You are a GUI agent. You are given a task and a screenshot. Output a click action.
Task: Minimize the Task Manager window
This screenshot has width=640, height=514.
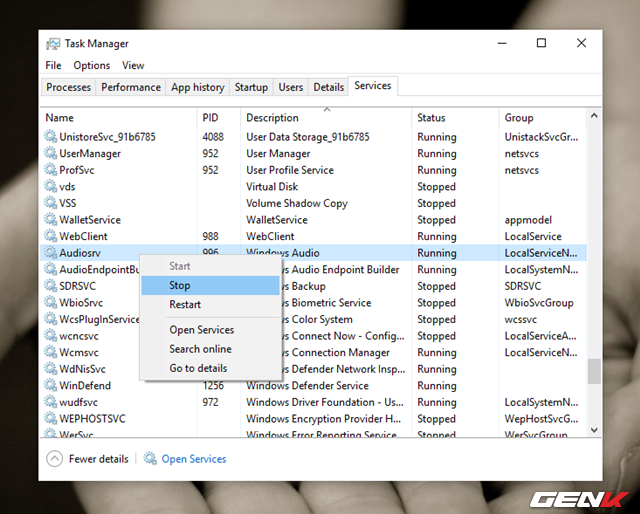click(502, 43)
